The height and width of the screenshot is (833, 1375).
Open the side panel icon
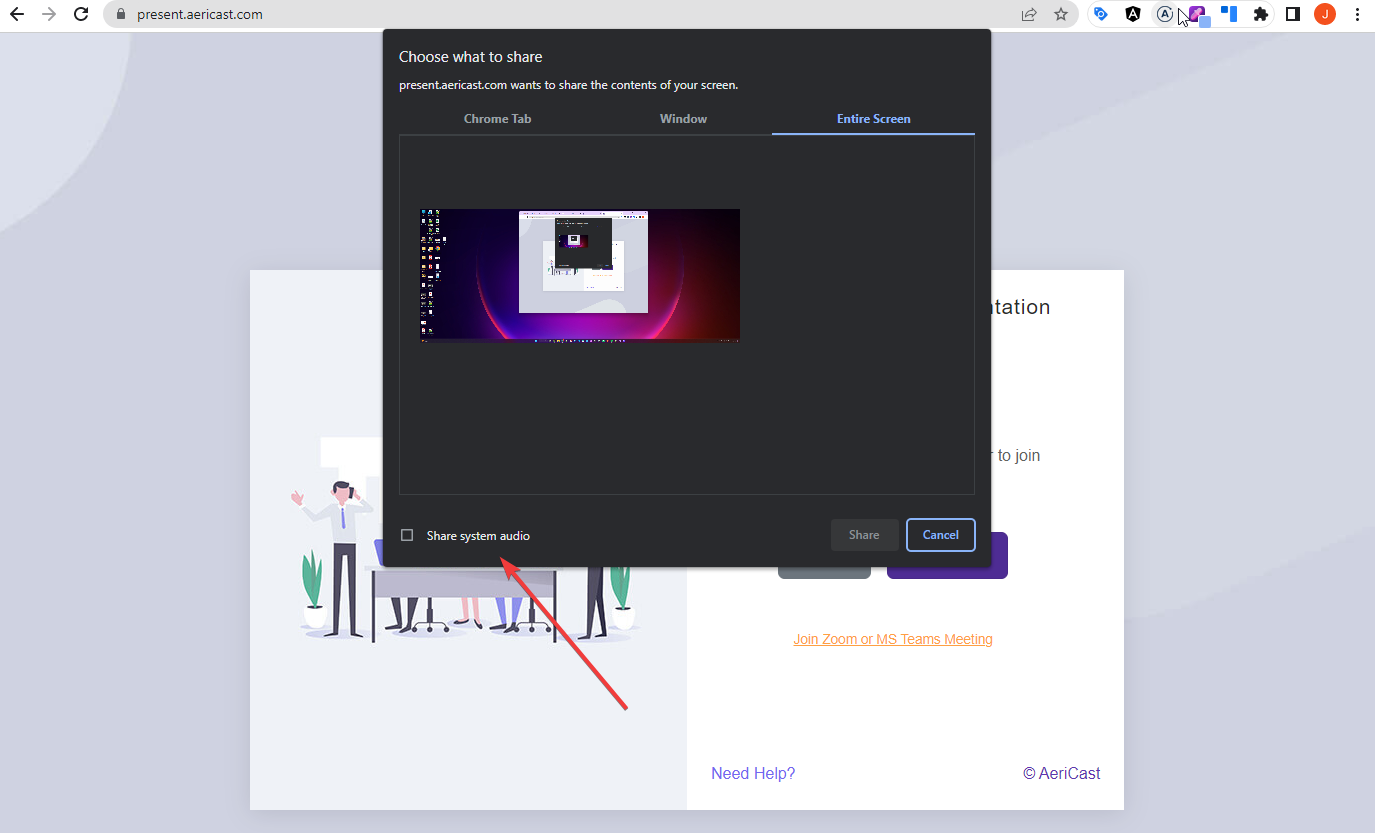(1292, 14)
